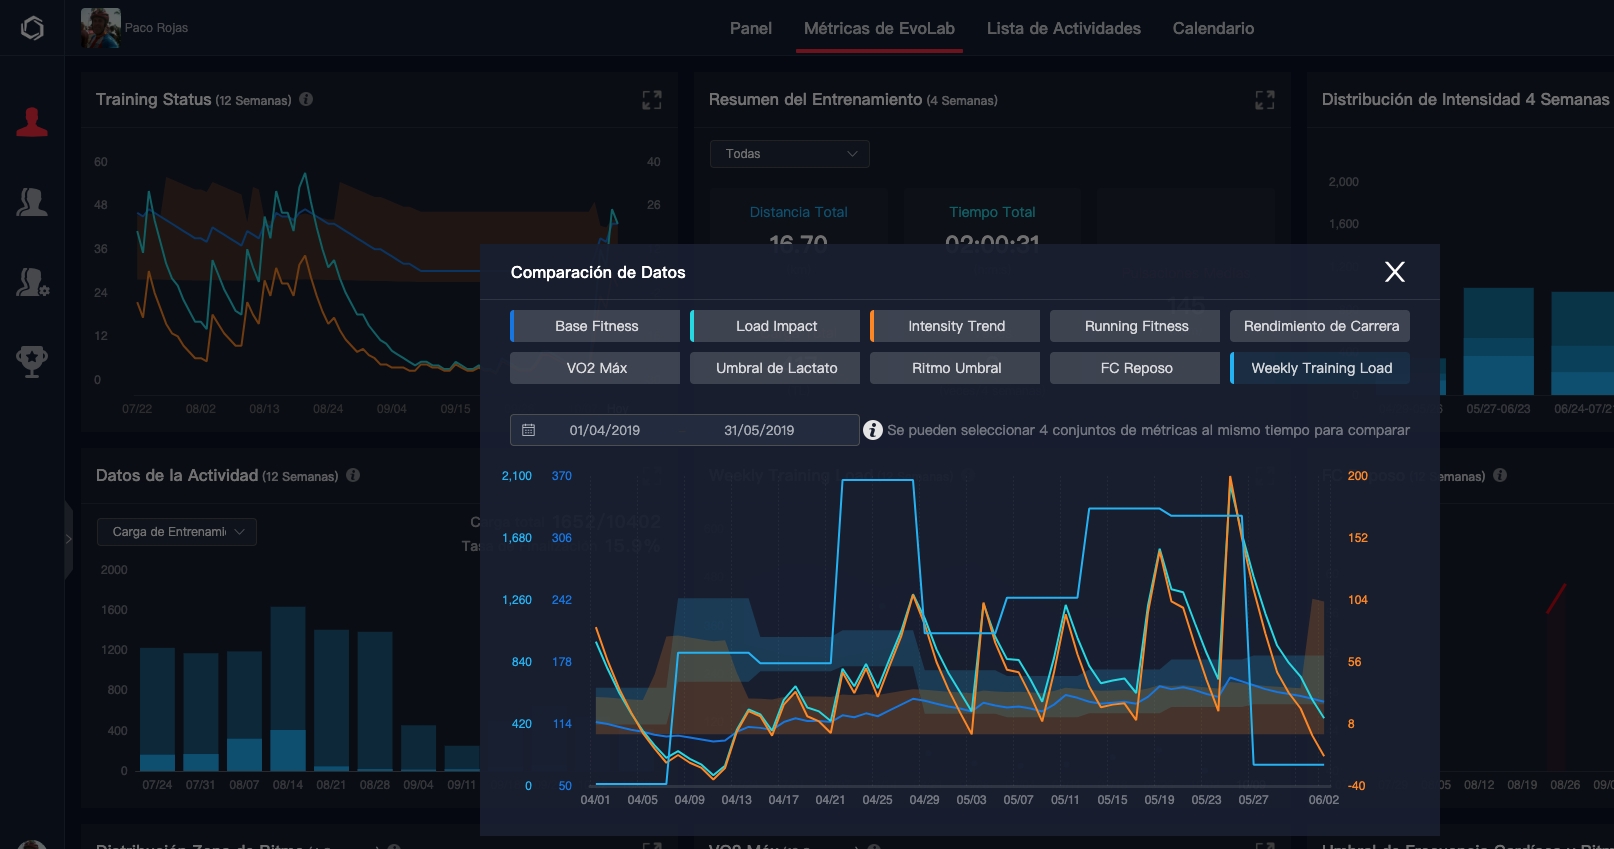1614x849 pixels.
Task: Disable the Weekly Training Load metric
Action: [x=1320, y=368]
